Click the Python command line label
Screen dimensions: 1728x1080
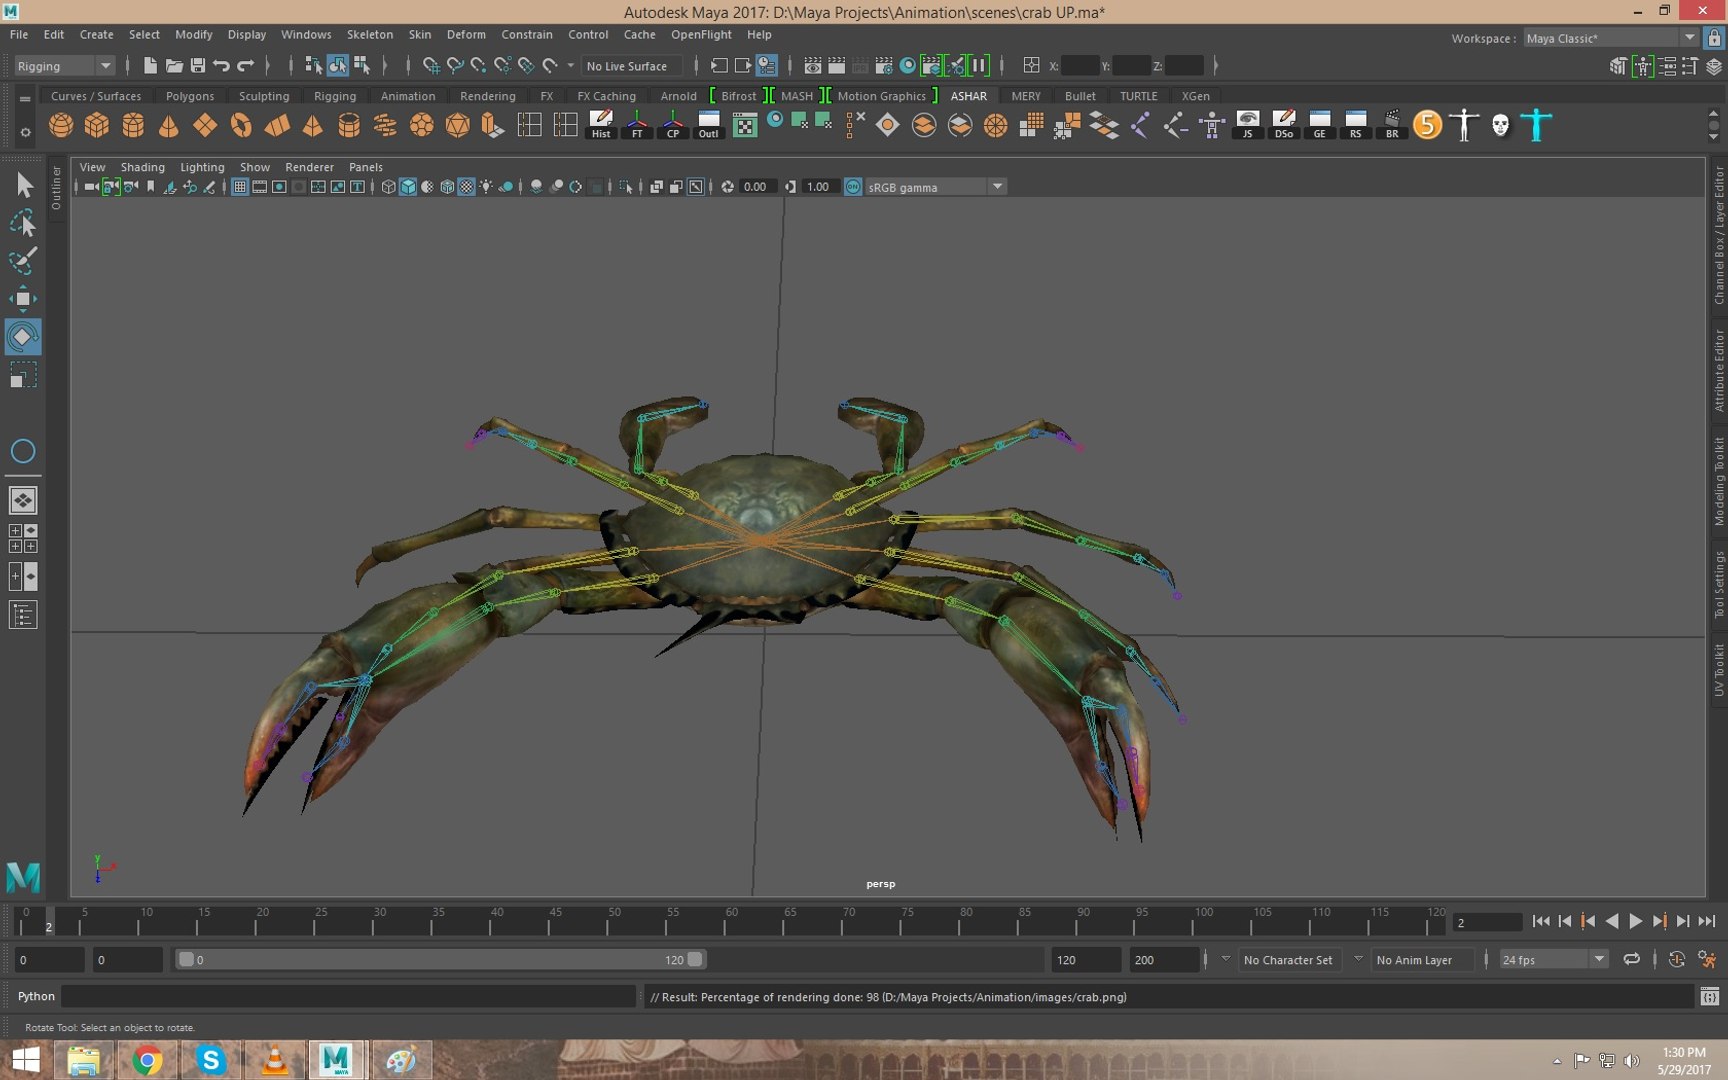pos(36,996)
